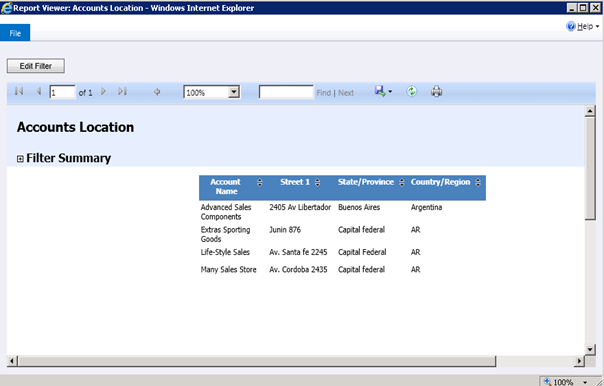The width and height of the screenshot is (604, 386).
Task: Click horizontal scrollbar right arrow
Action: [x=579, y=361]
